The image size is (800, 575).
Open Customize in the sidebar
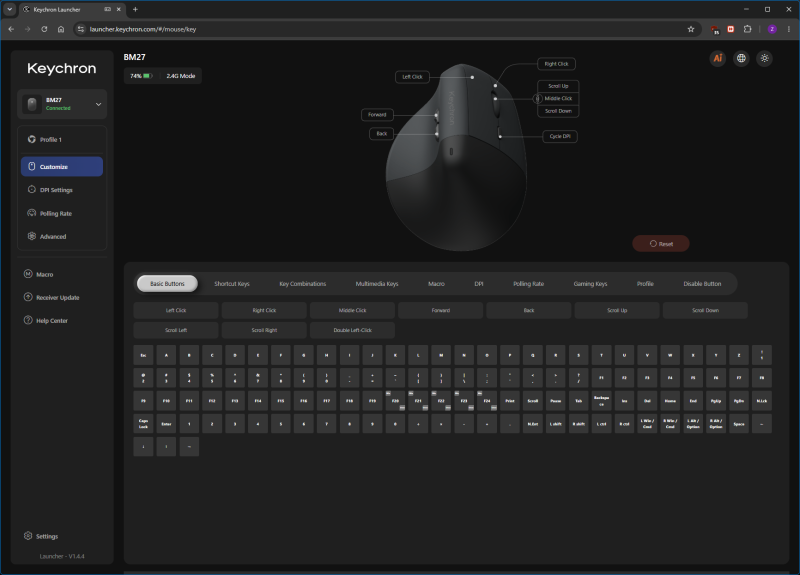pos(62,167)
